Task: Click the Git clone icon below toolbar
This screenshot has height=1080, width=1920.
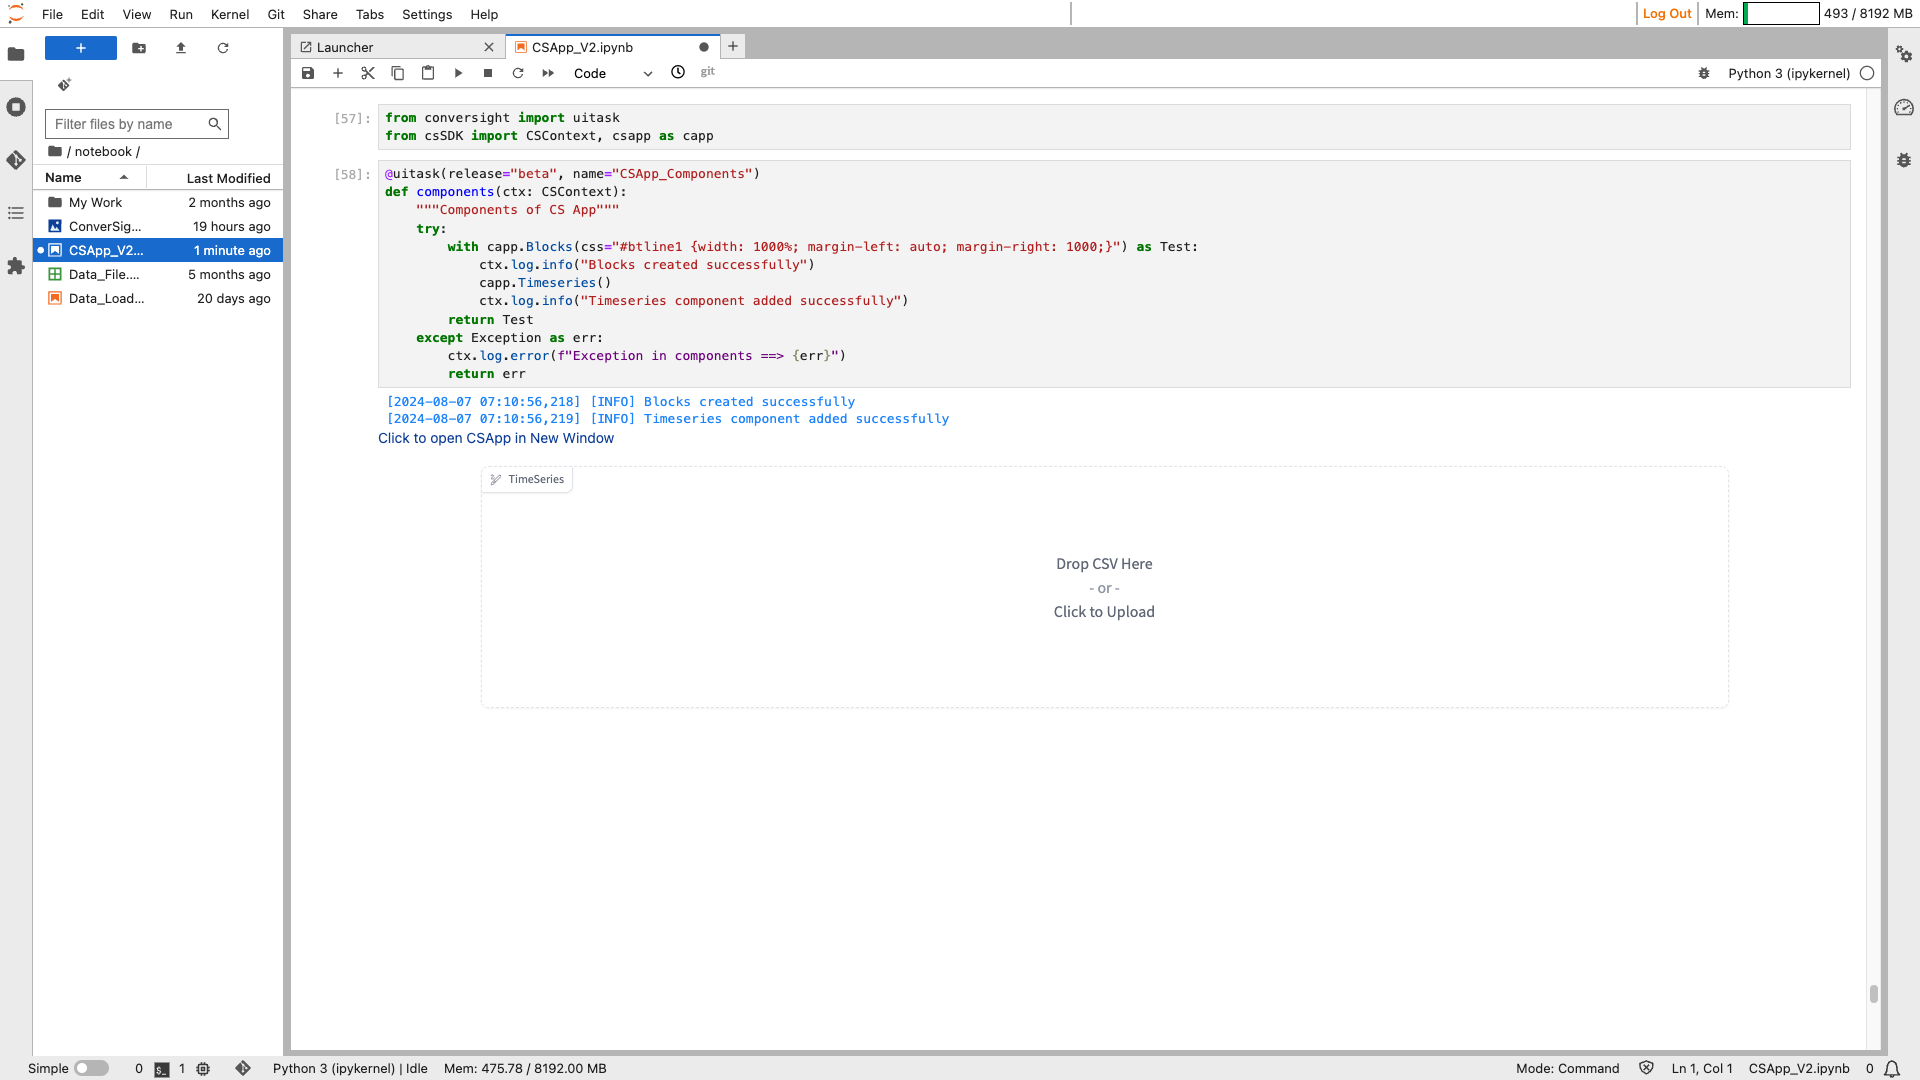Action: 64,85
